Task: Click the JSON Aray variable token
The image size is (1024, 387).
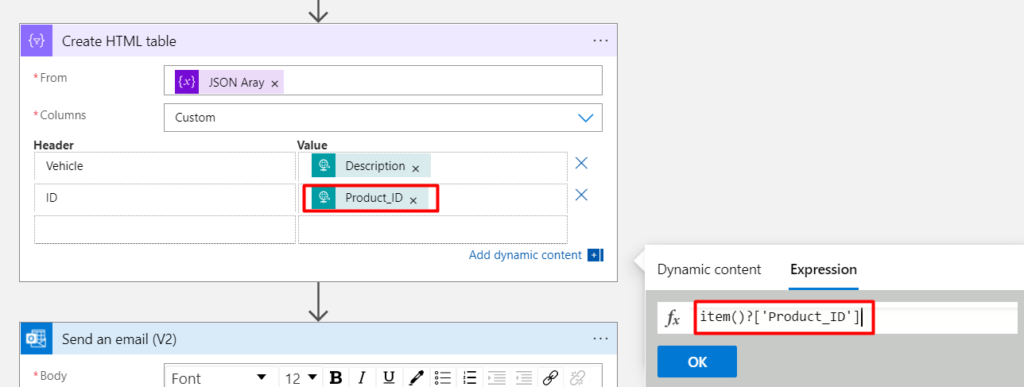Action: tap(229, 83)
